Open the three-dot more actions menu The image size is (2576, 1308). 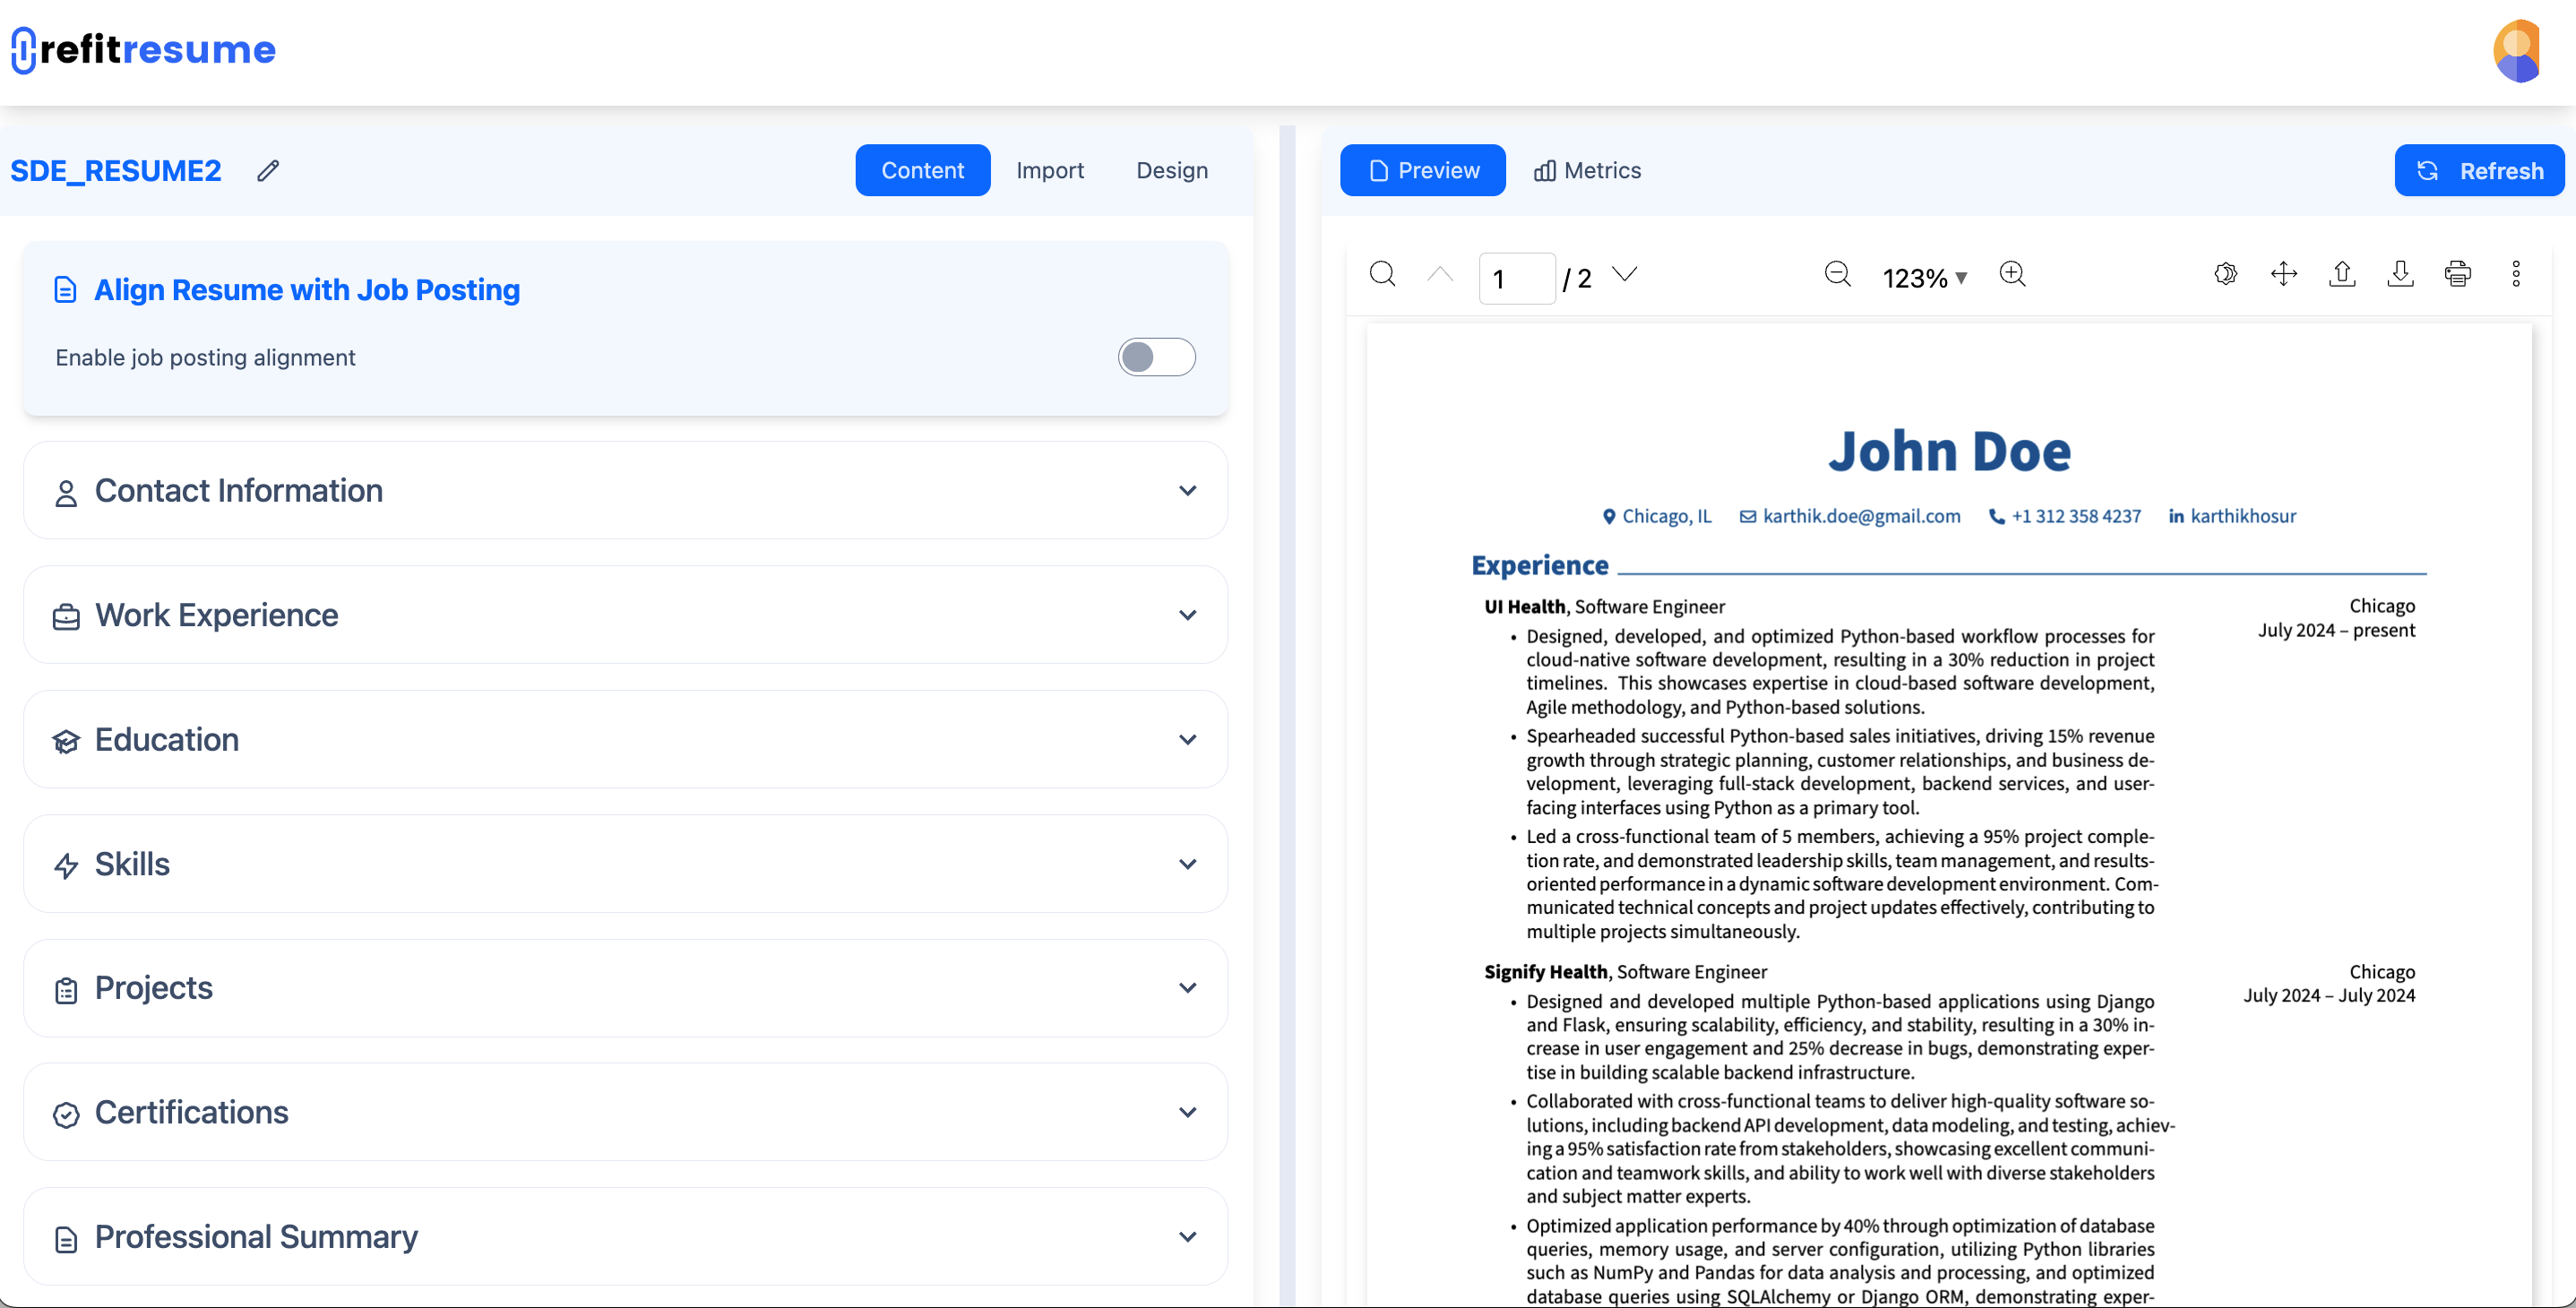tap(2516, 274)
